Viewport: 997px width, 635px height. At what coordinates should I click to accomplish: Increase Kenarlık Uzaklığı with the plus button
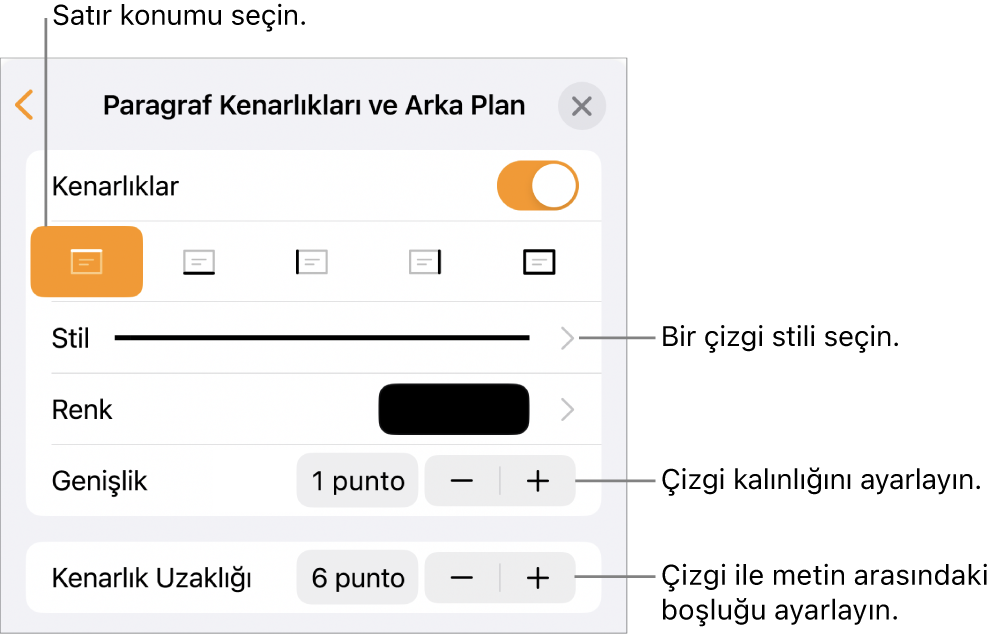point(538,578)
